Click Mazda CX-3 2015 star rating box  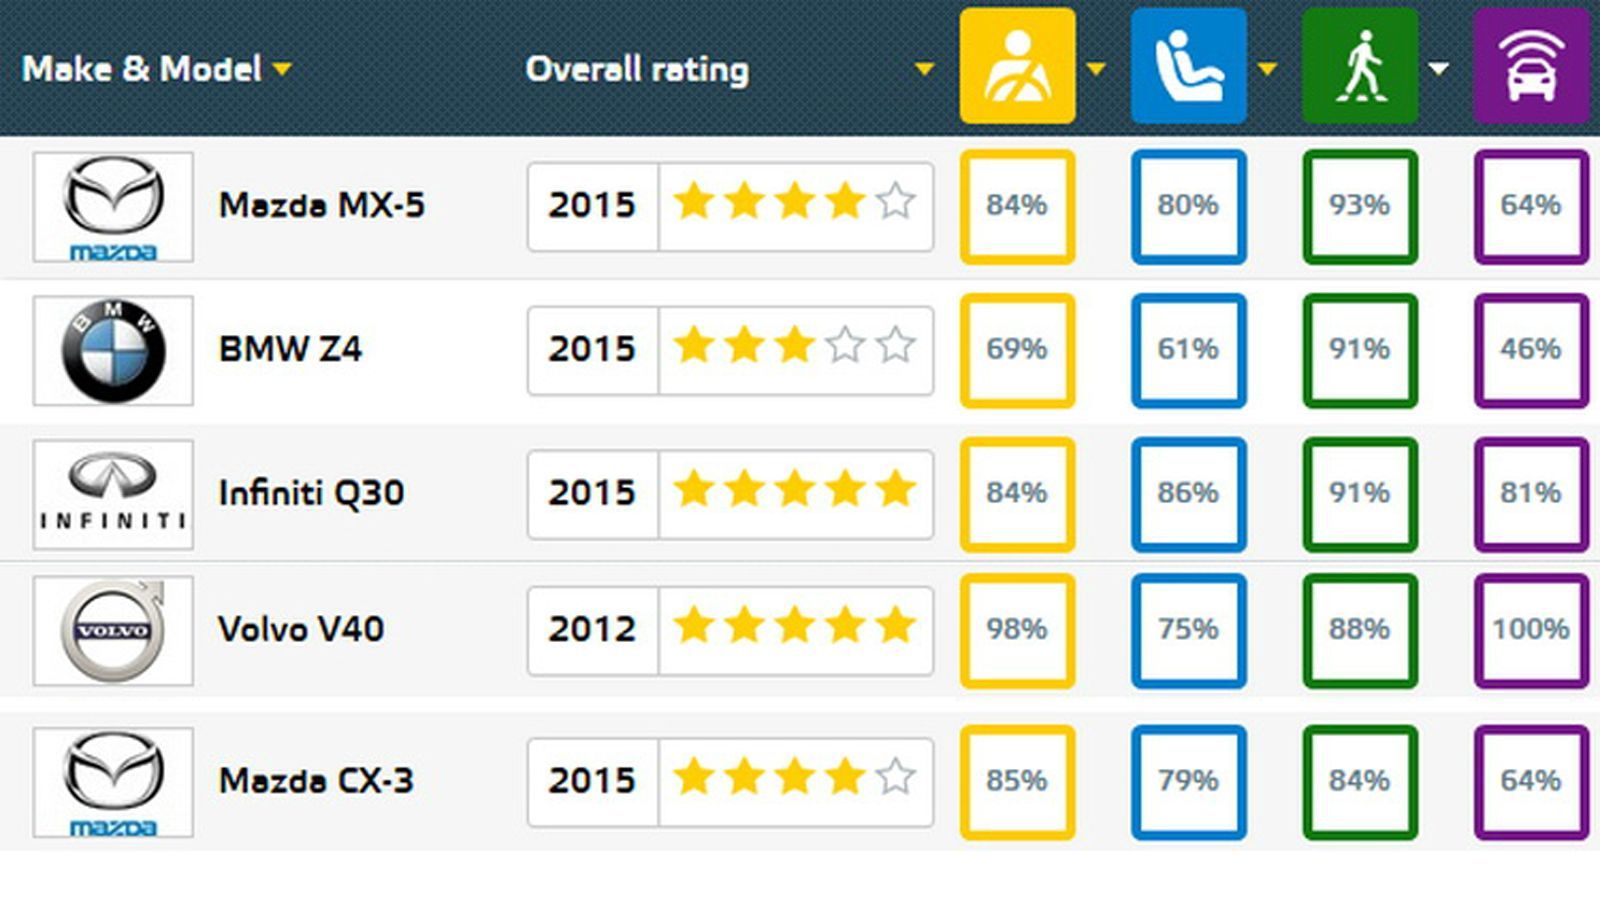coord(730,782)
